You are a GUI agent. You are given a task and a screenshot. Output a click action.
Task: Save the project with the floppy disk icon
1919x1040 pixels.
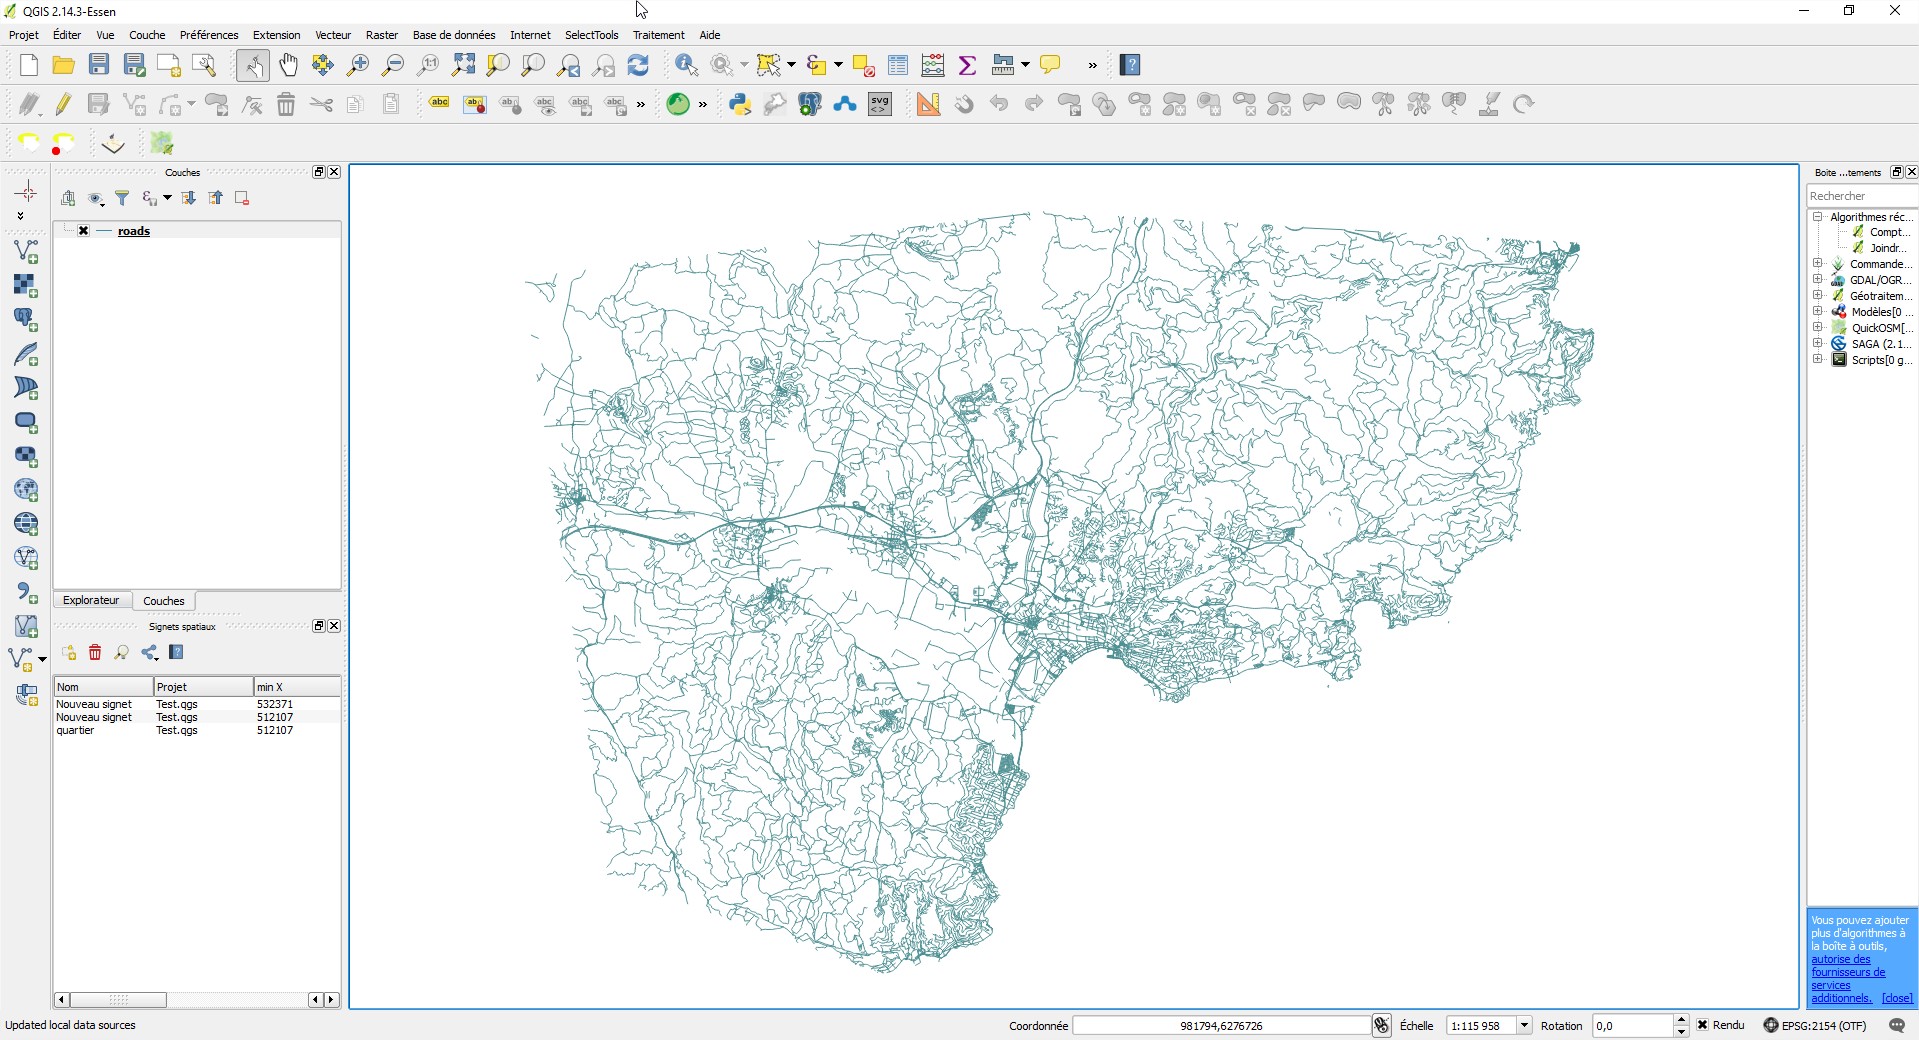point(98,65)
